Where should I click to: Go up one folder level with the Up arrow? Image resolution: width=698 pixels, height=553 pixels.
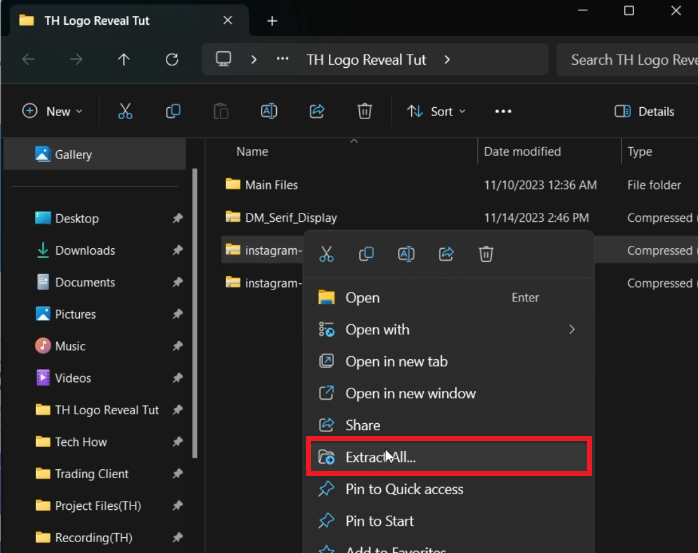click(124, 60)
